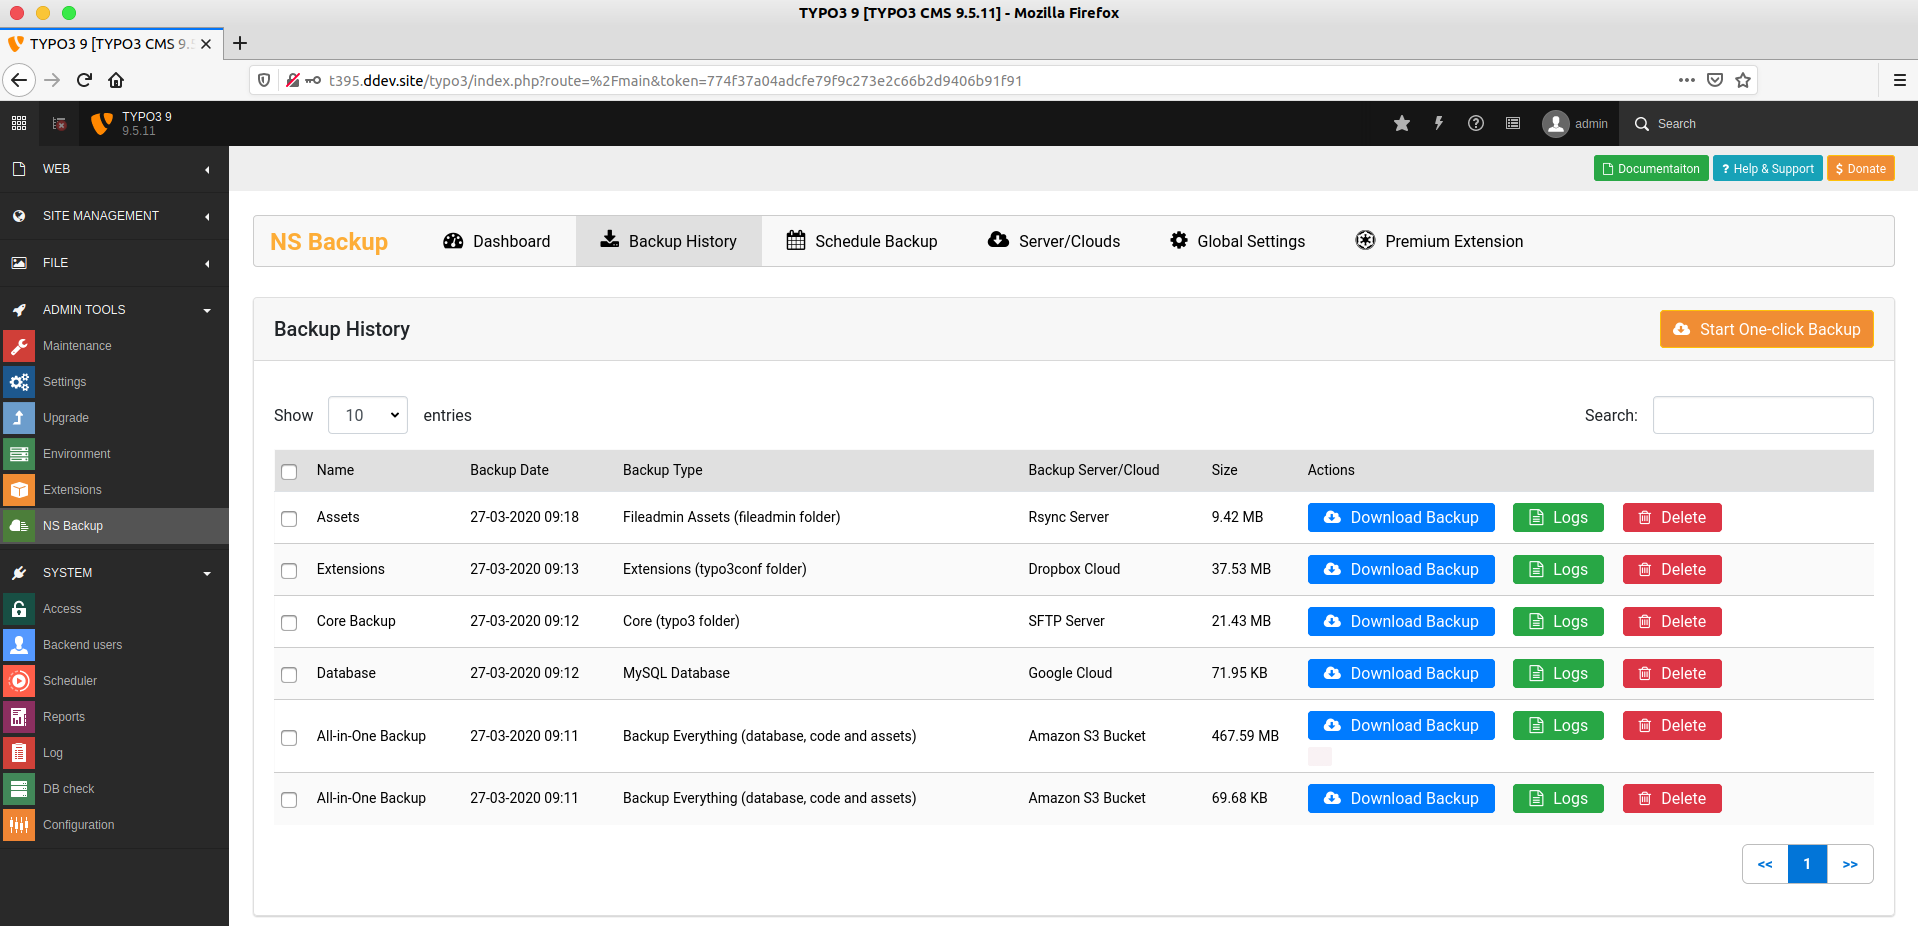Click the Upgrade arrow icon in sidebar
Viewport: 1918px width, 926px height.
point(19,418)
